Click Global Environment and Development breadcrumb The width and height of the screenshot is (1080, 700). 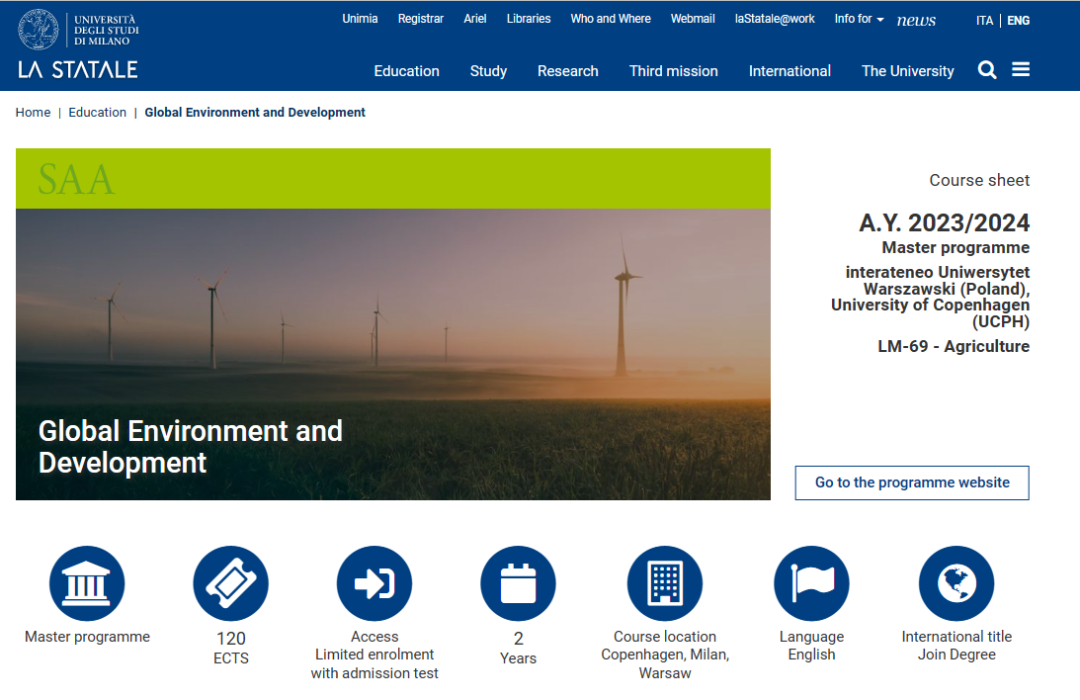tap(255, 112)
